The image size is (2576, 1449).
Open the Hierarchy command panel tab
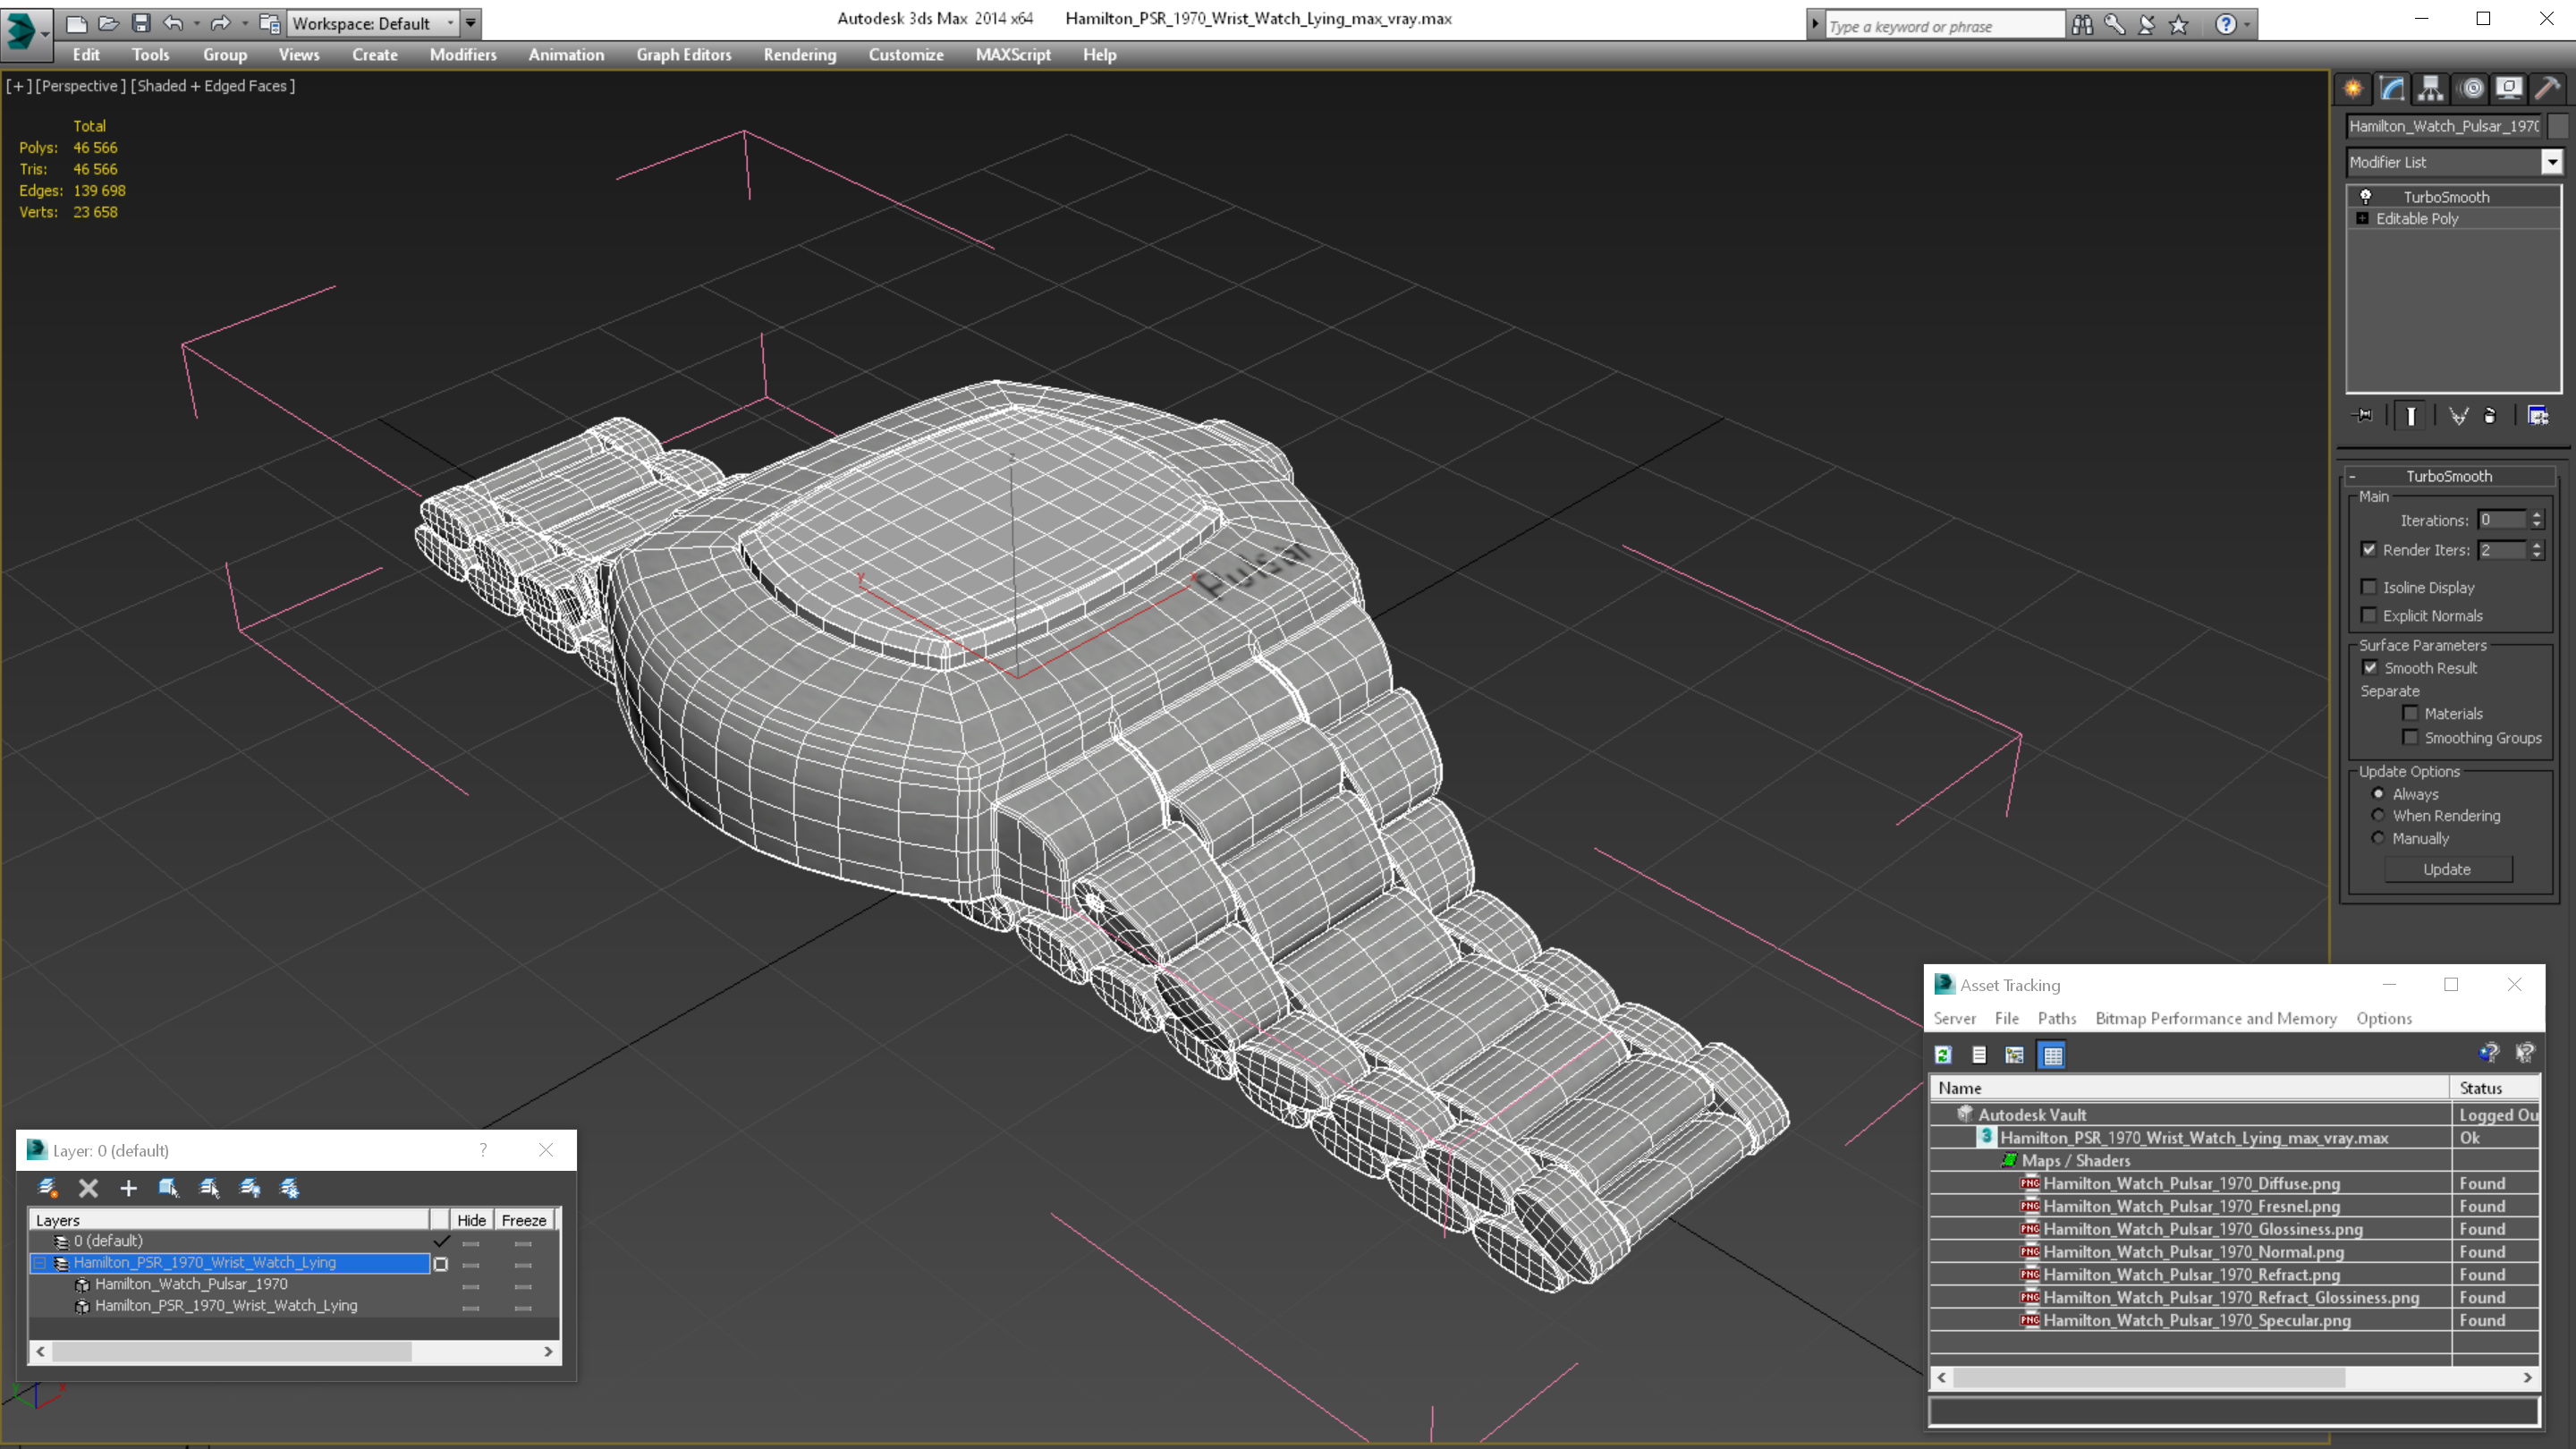(2431, 88)
